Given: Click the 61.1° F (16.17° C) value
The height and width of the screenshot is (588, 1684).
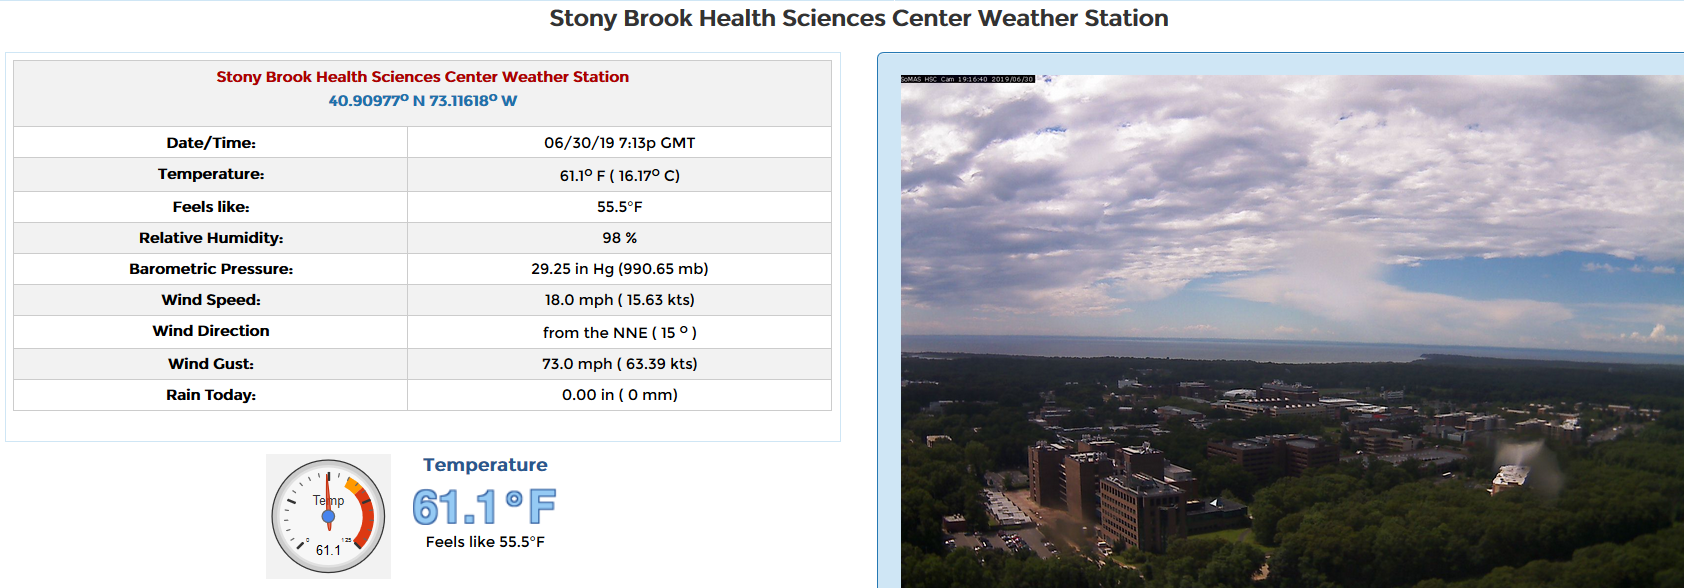Looking at the screenshot, I should pyautogui.click(x=619, y=175).
